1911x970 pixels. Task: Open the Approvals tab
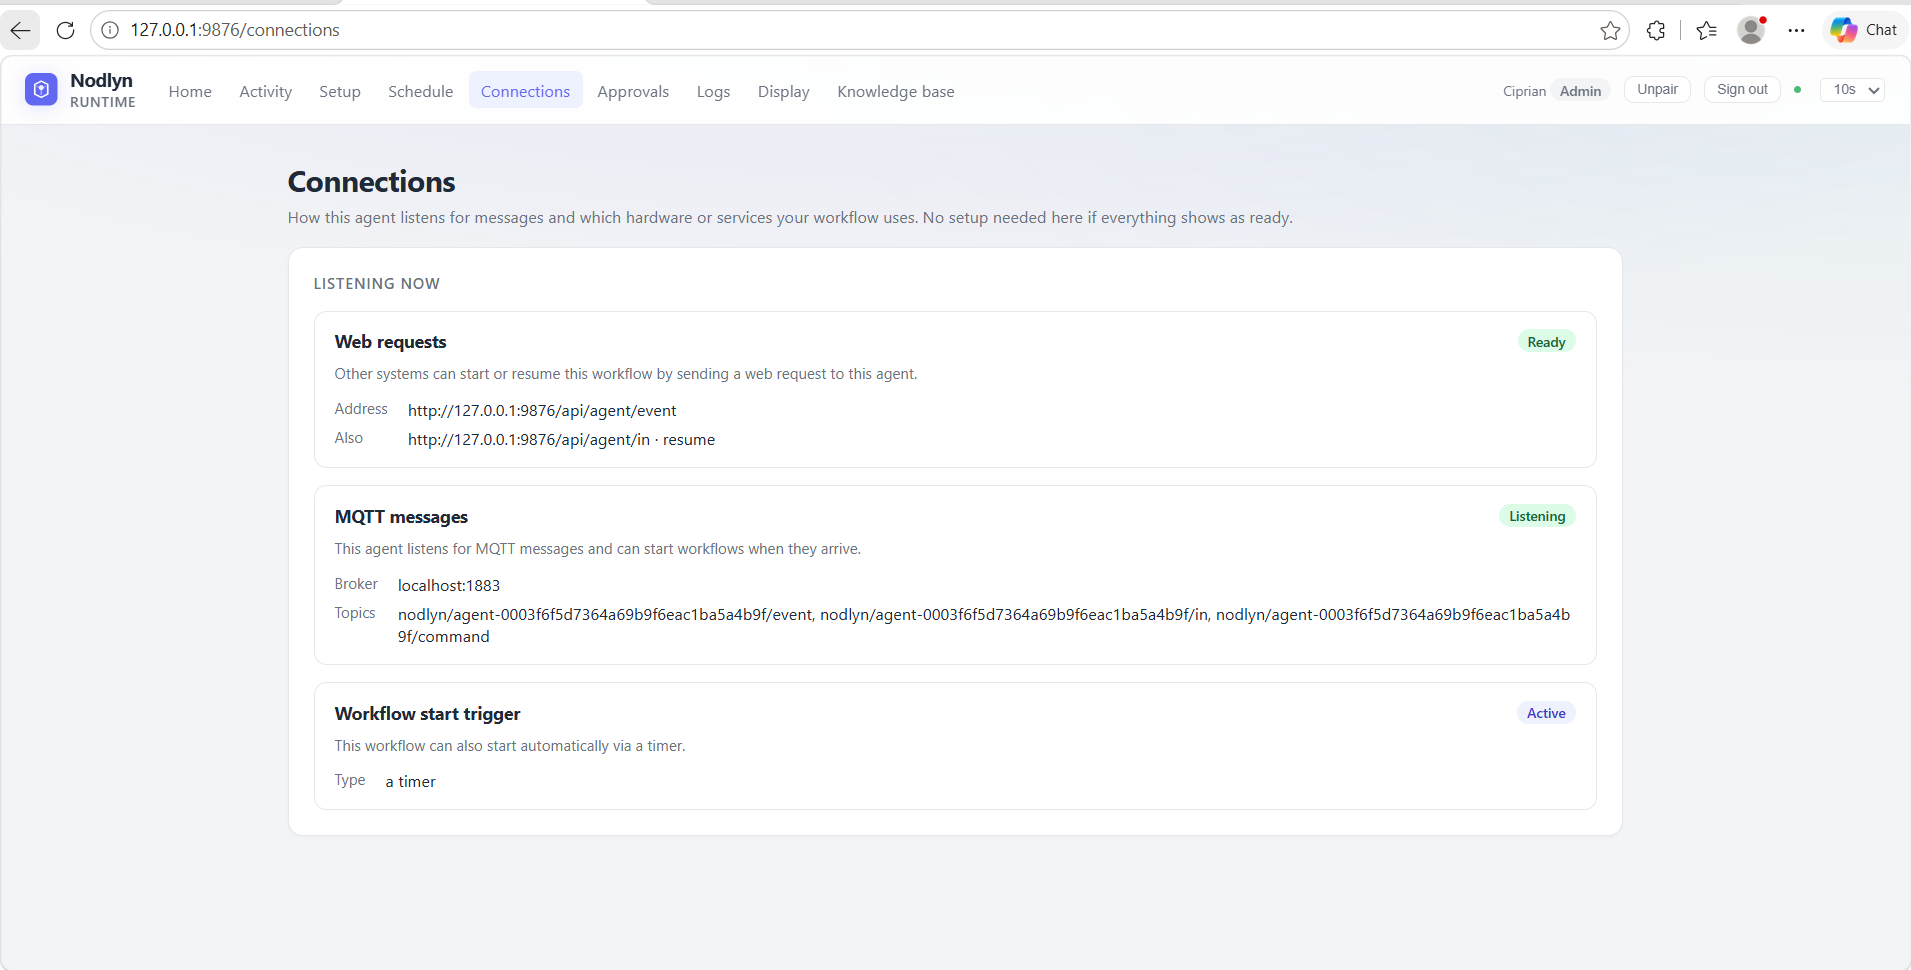pyautogui.click(x=633, y=91)
